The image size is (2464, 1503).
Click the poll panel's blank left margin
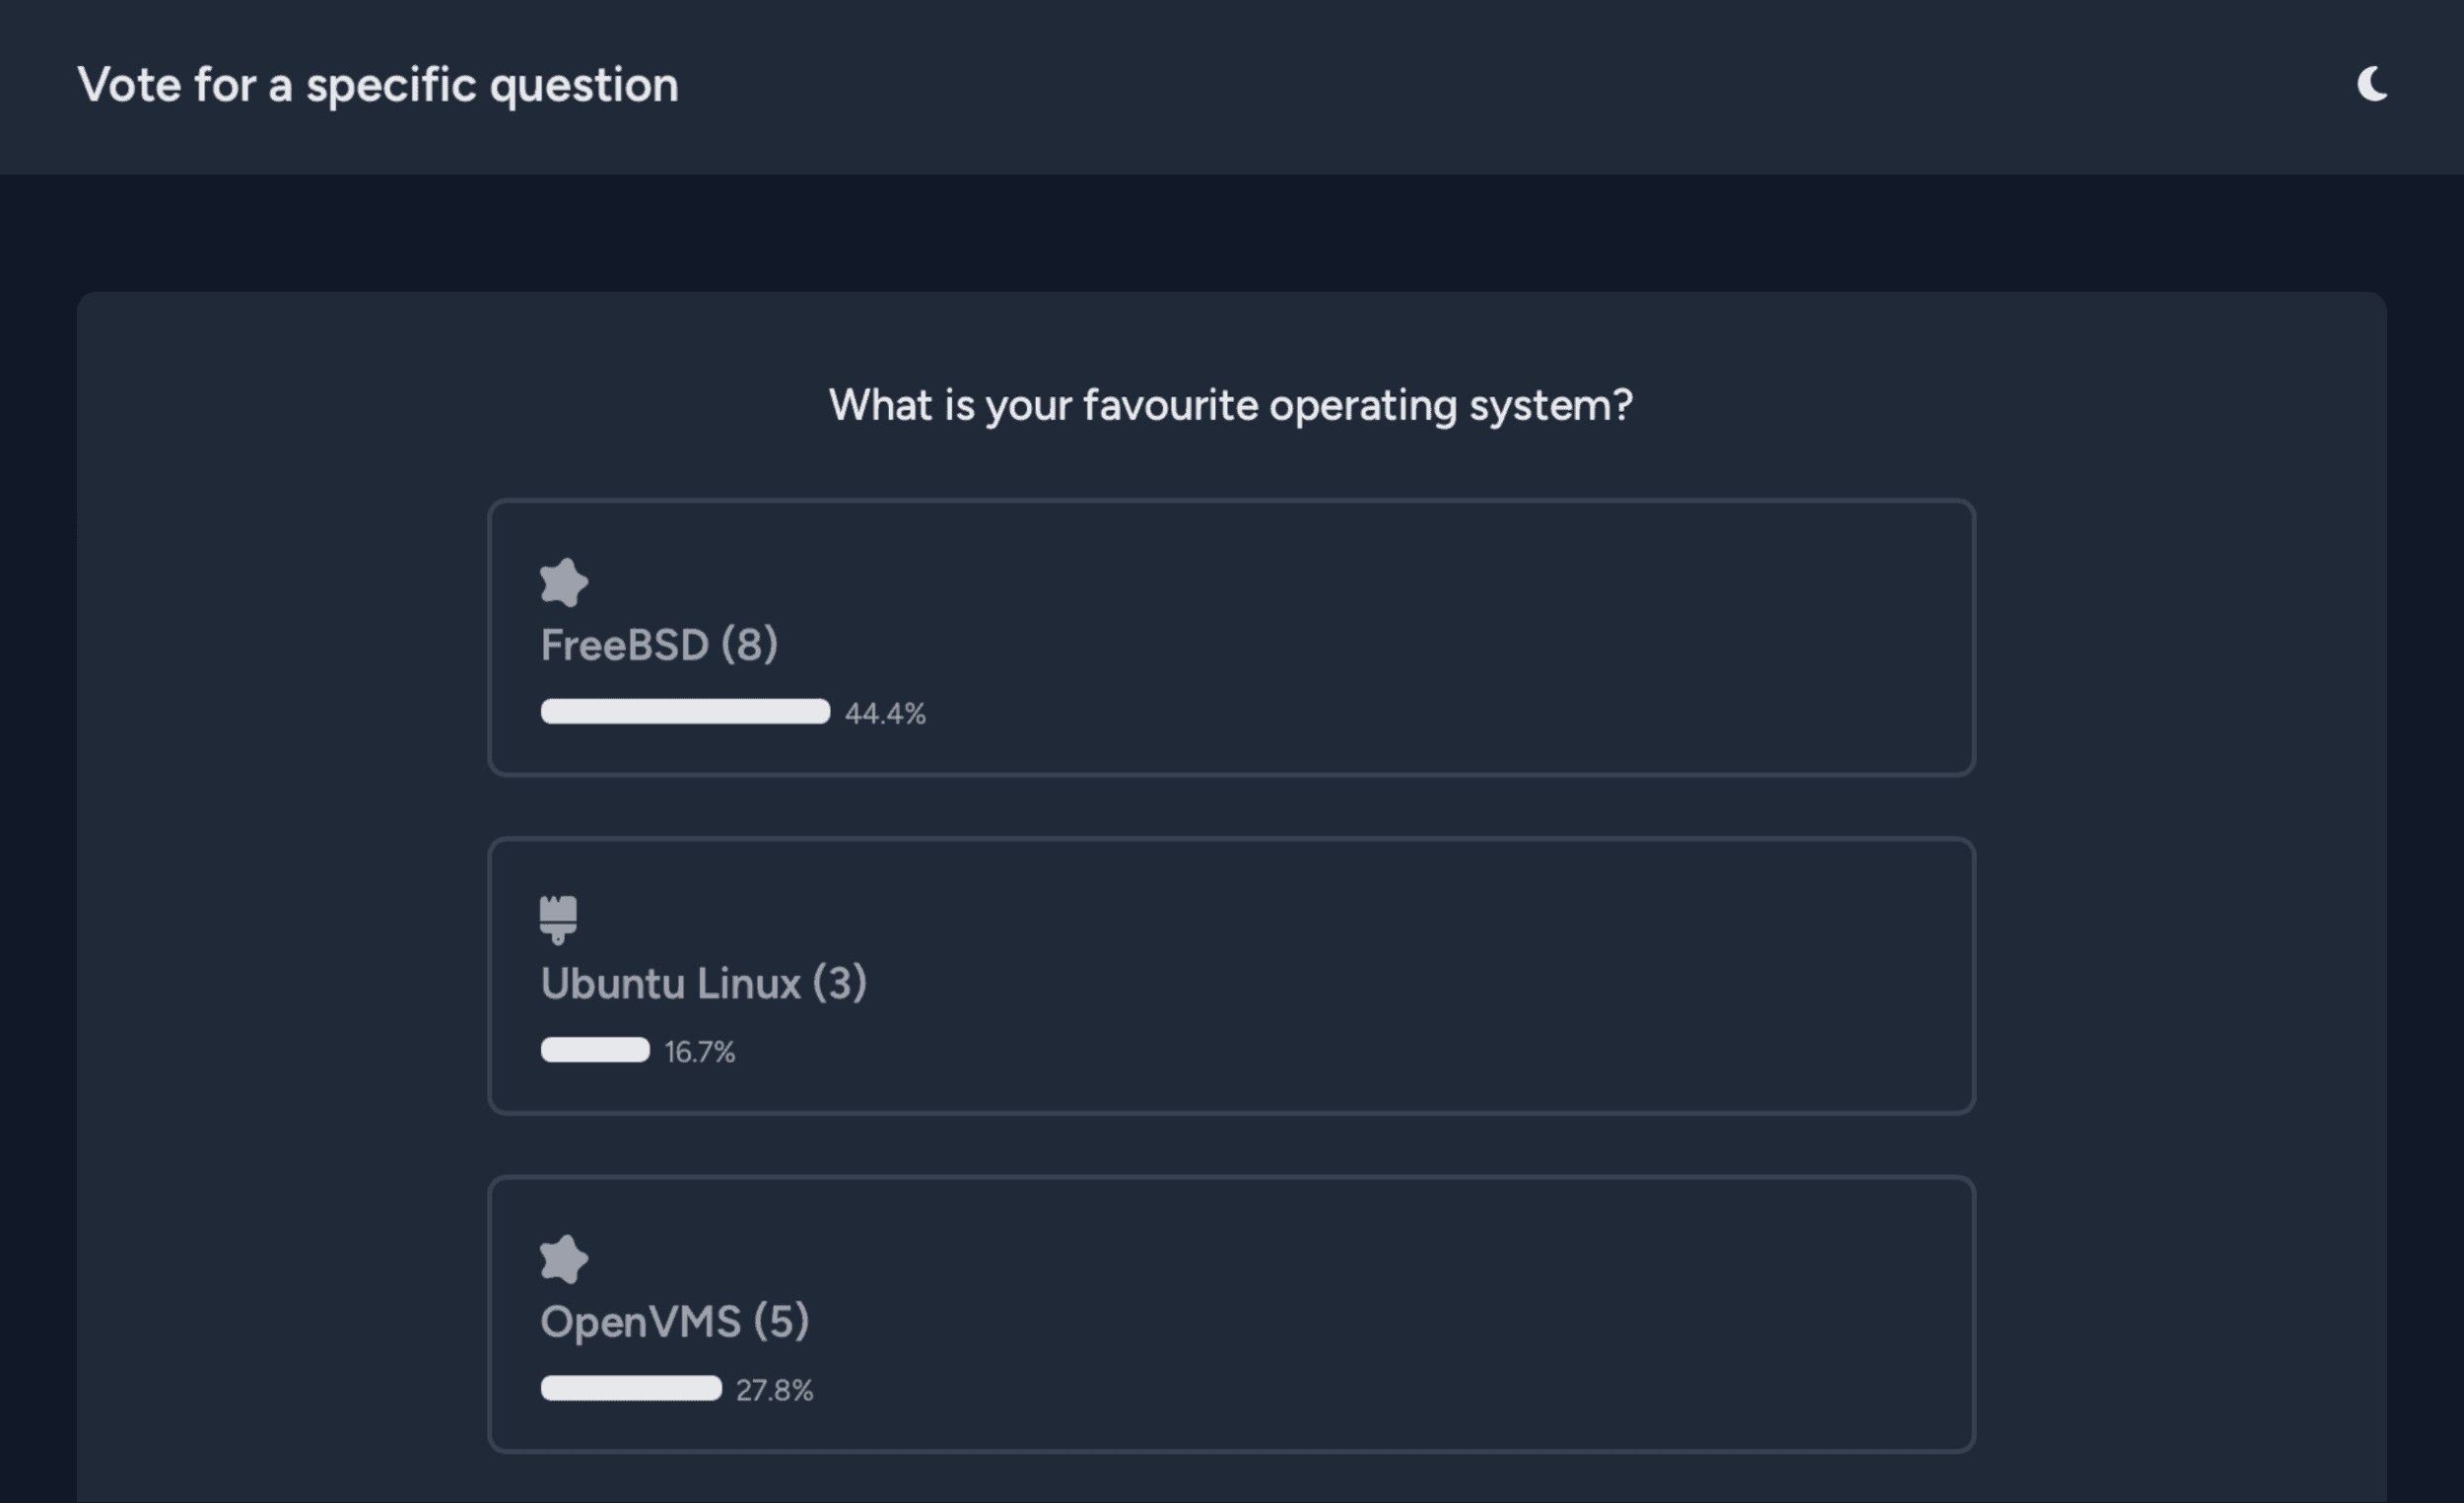(x=280, y=900)
